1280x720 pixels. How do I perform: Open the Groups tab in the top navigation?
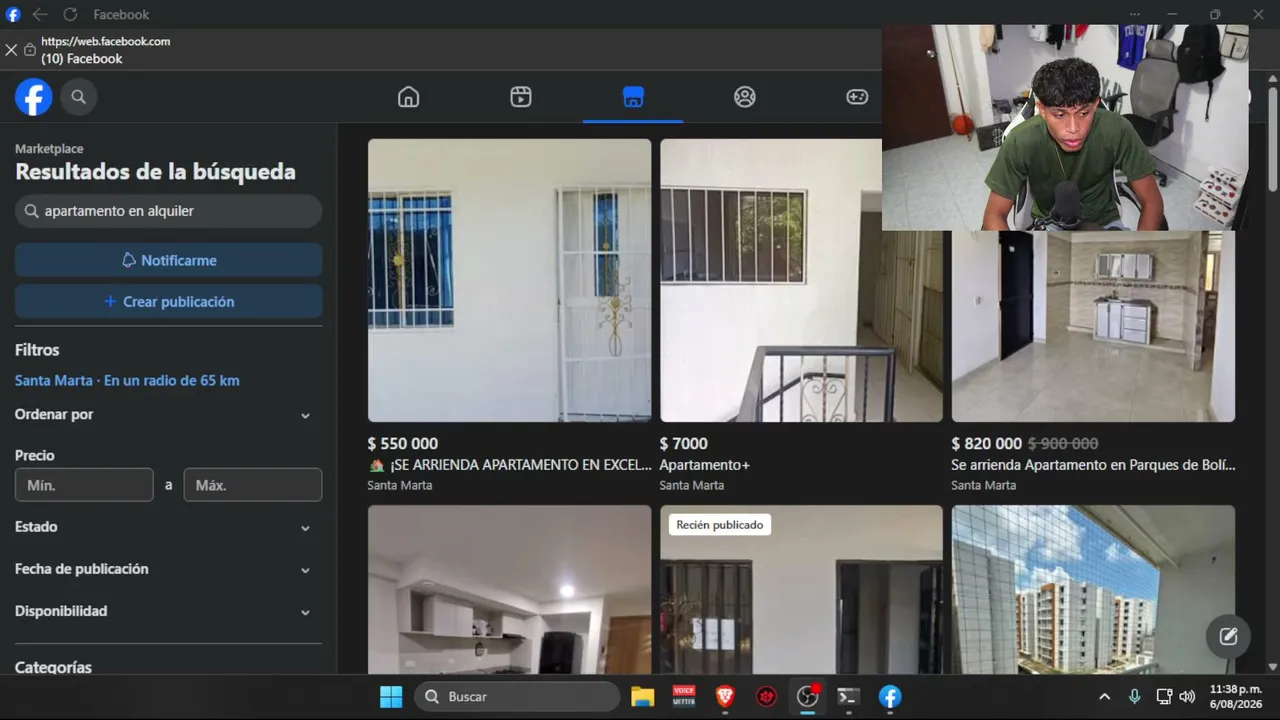click(745, 97)
